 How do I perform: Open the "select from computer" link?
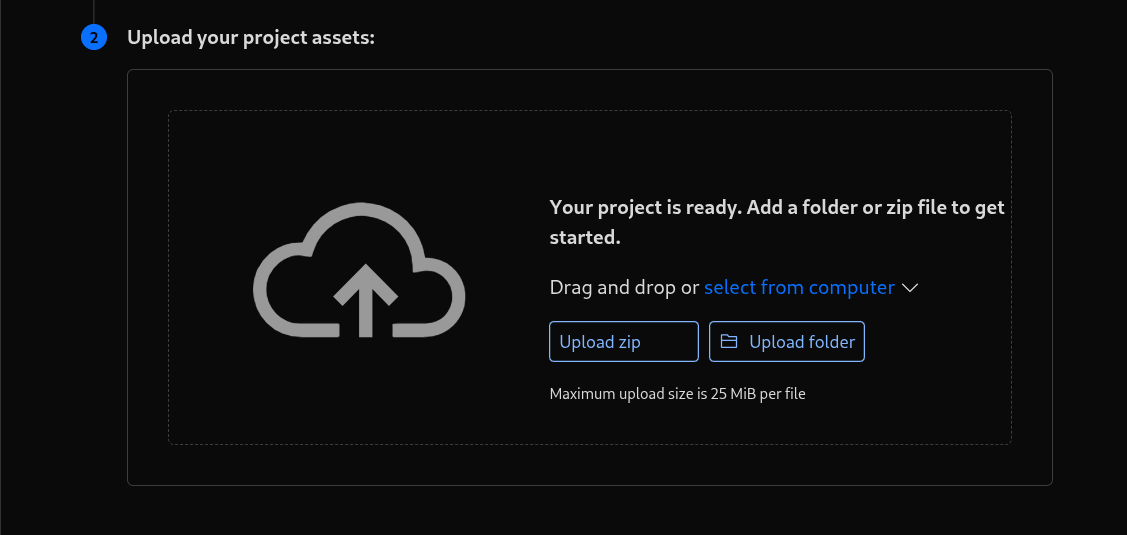pyautogui.click(x=798, y=288)
